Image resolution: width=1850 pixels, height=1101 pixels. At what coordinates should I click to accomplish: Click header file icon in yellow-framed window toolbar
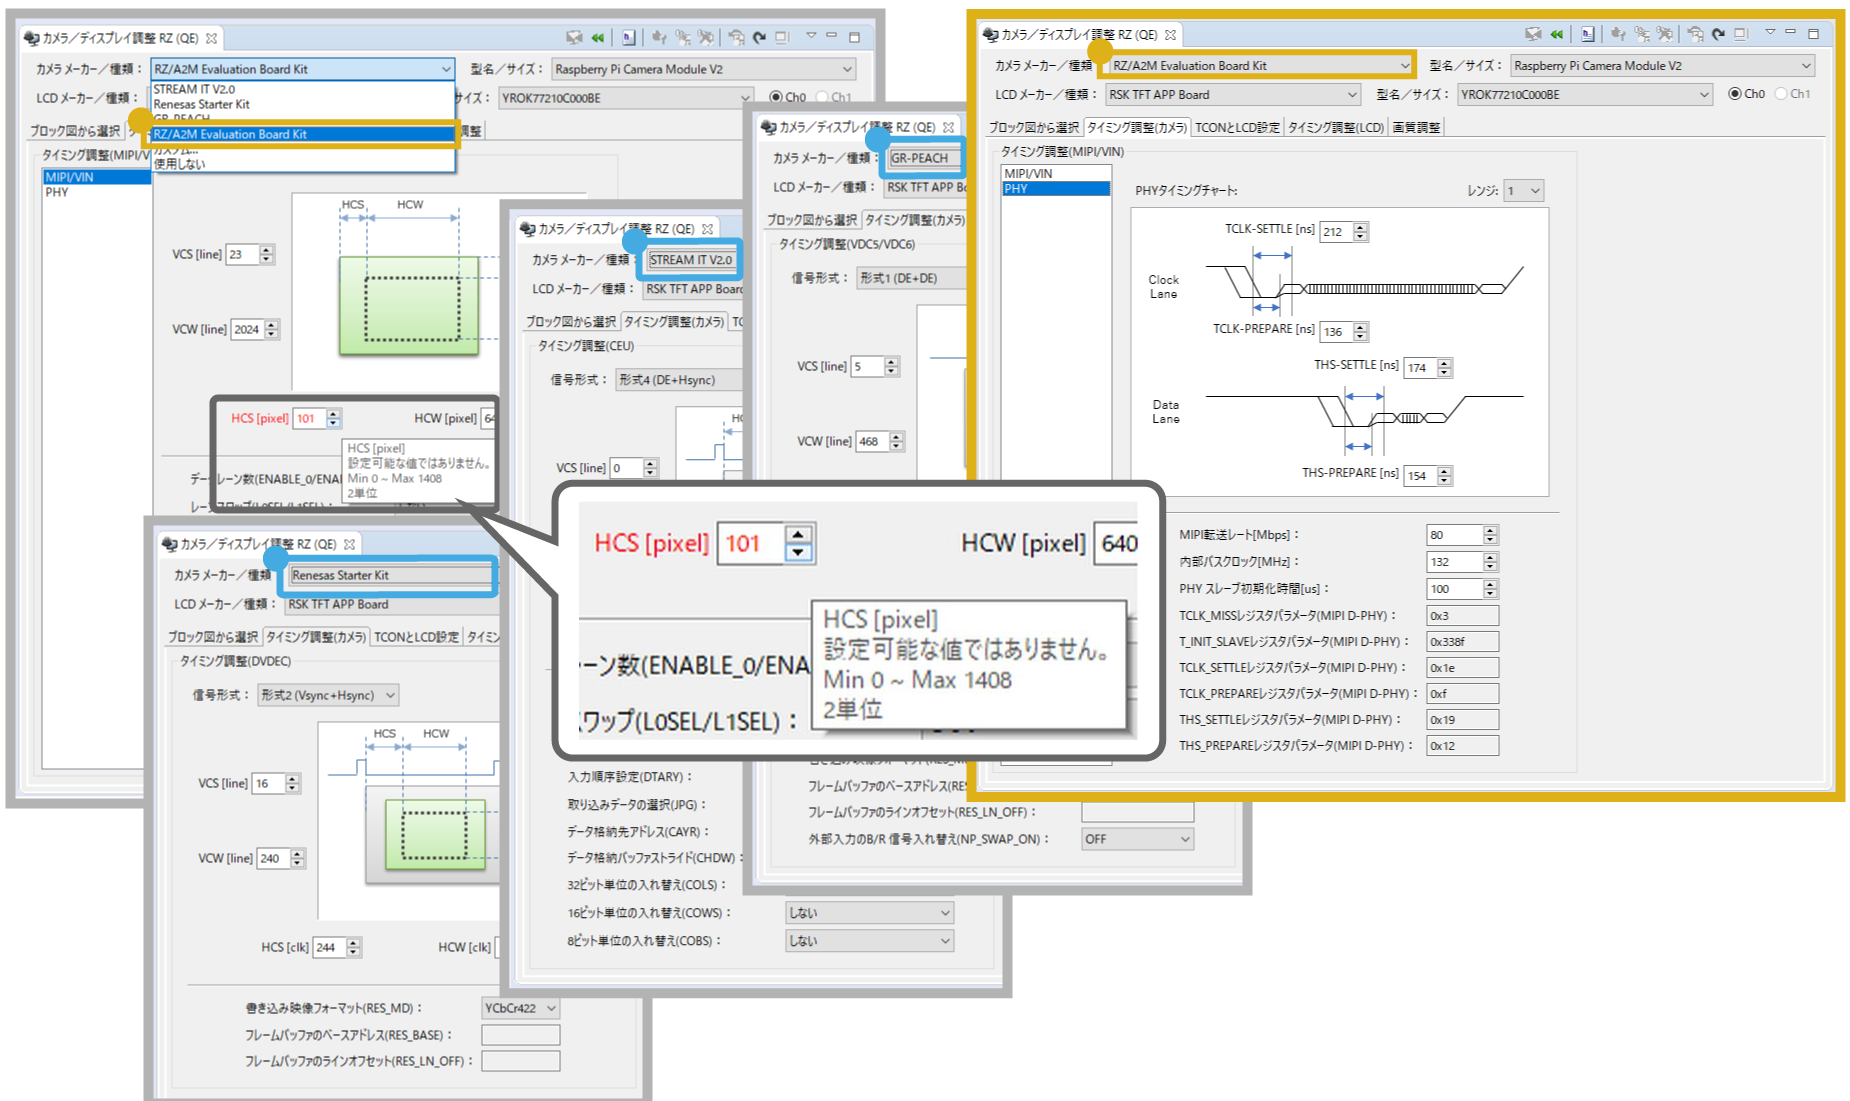point(1588,34)
